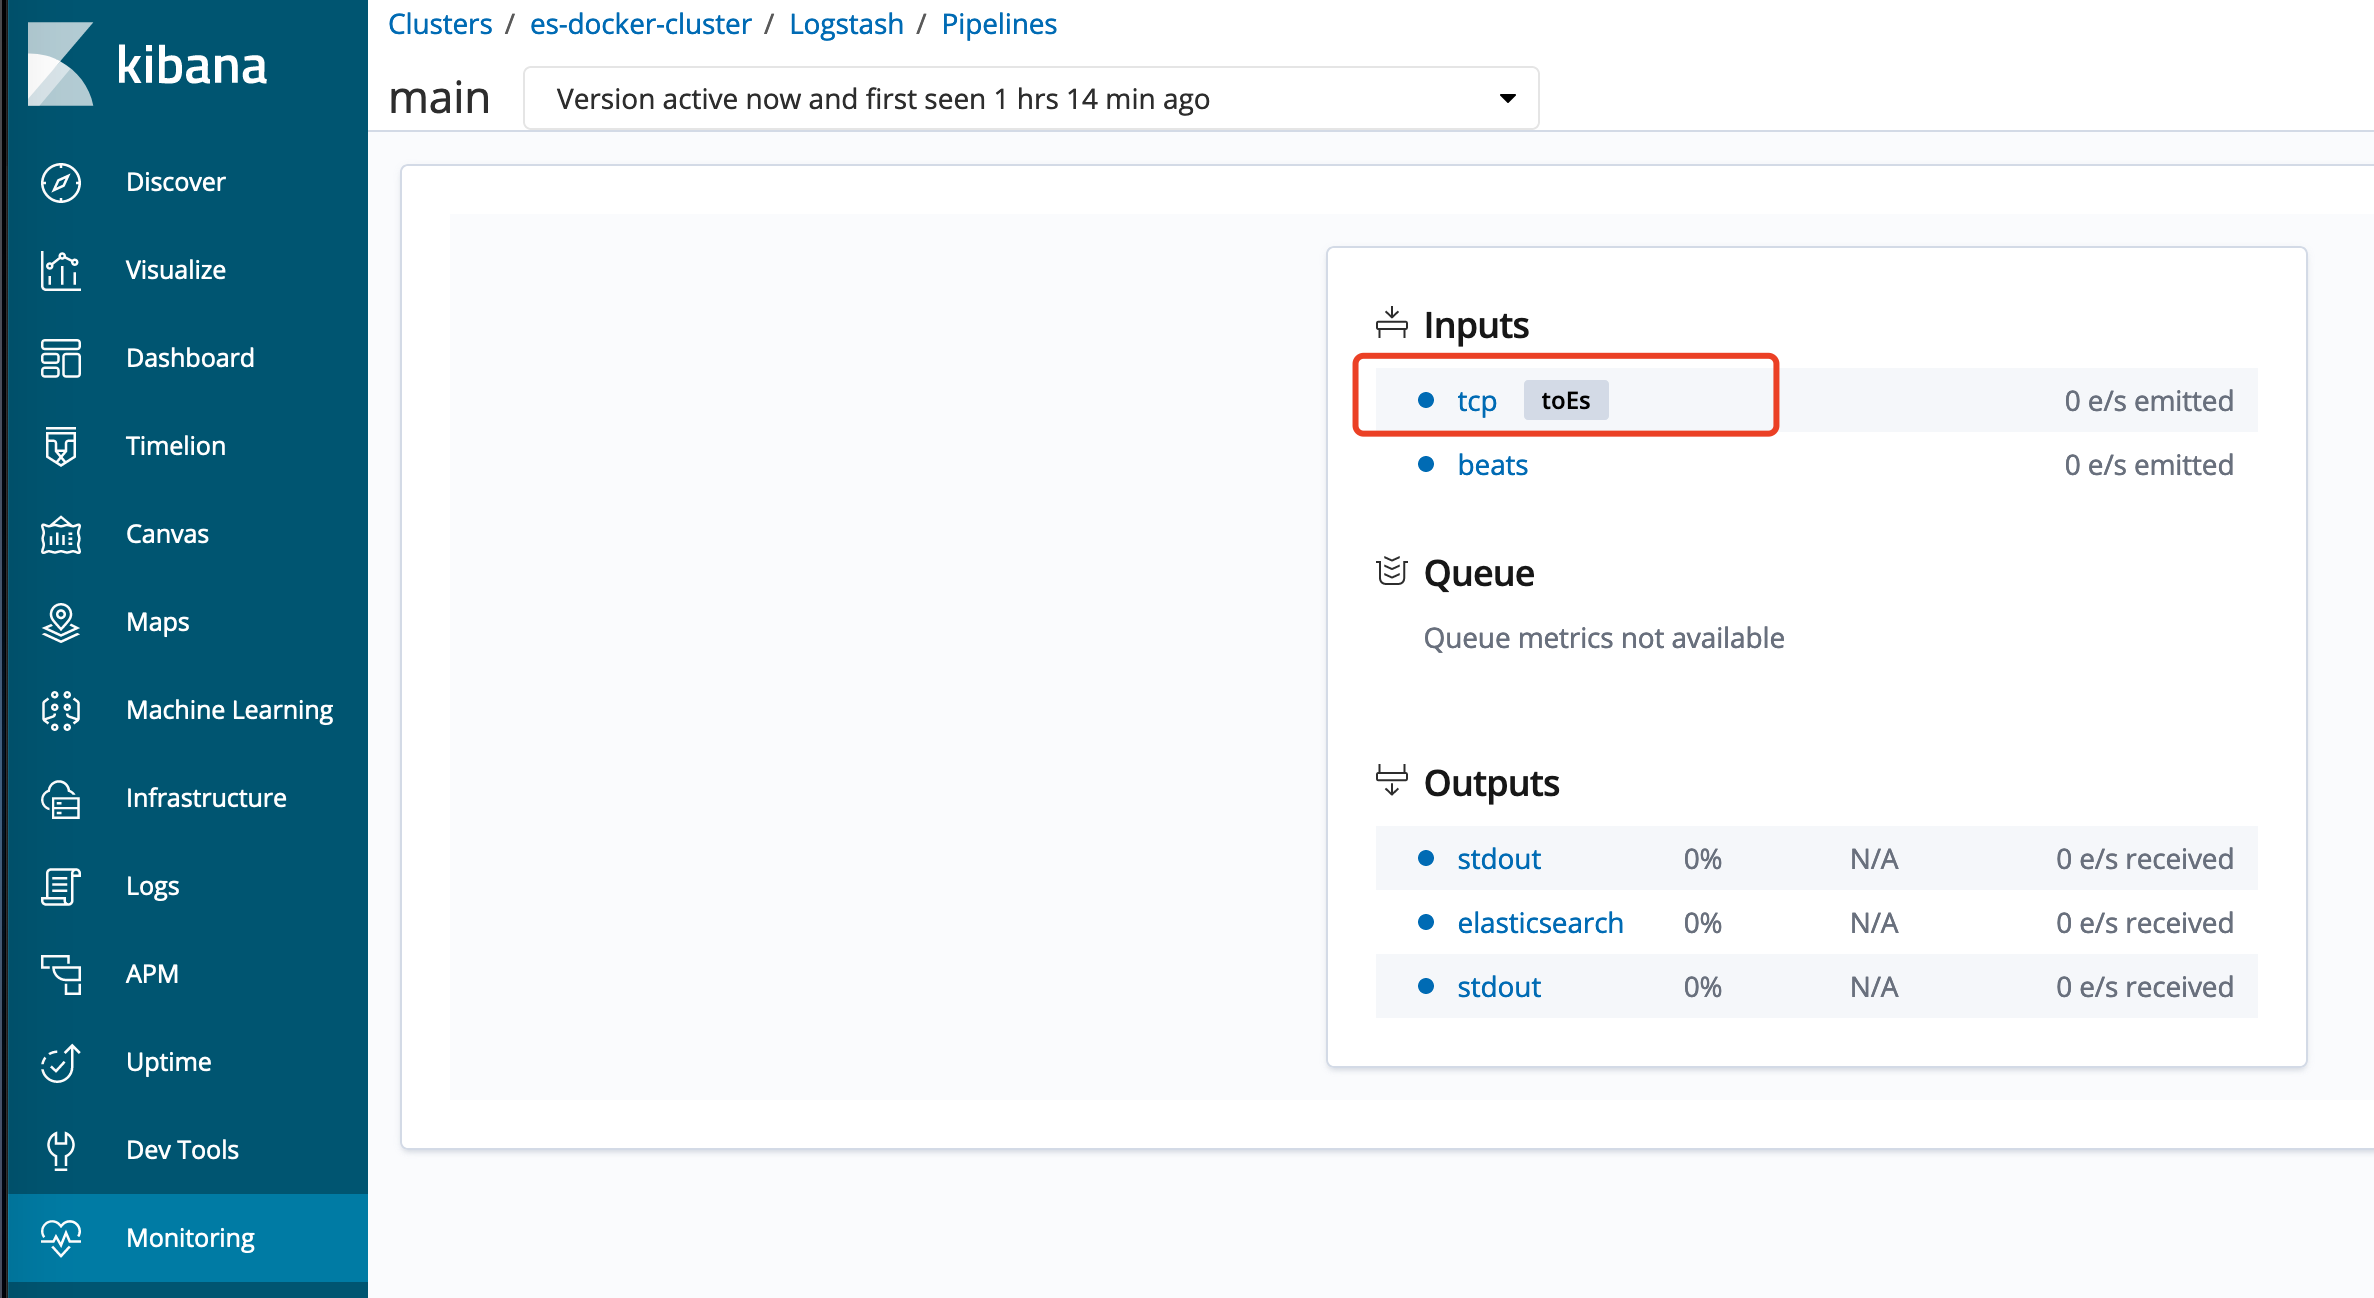The height and width of the screenshot is (1298, 2374).
Task: Click the Outputs section icon
Action: (x=1392, y=781)
